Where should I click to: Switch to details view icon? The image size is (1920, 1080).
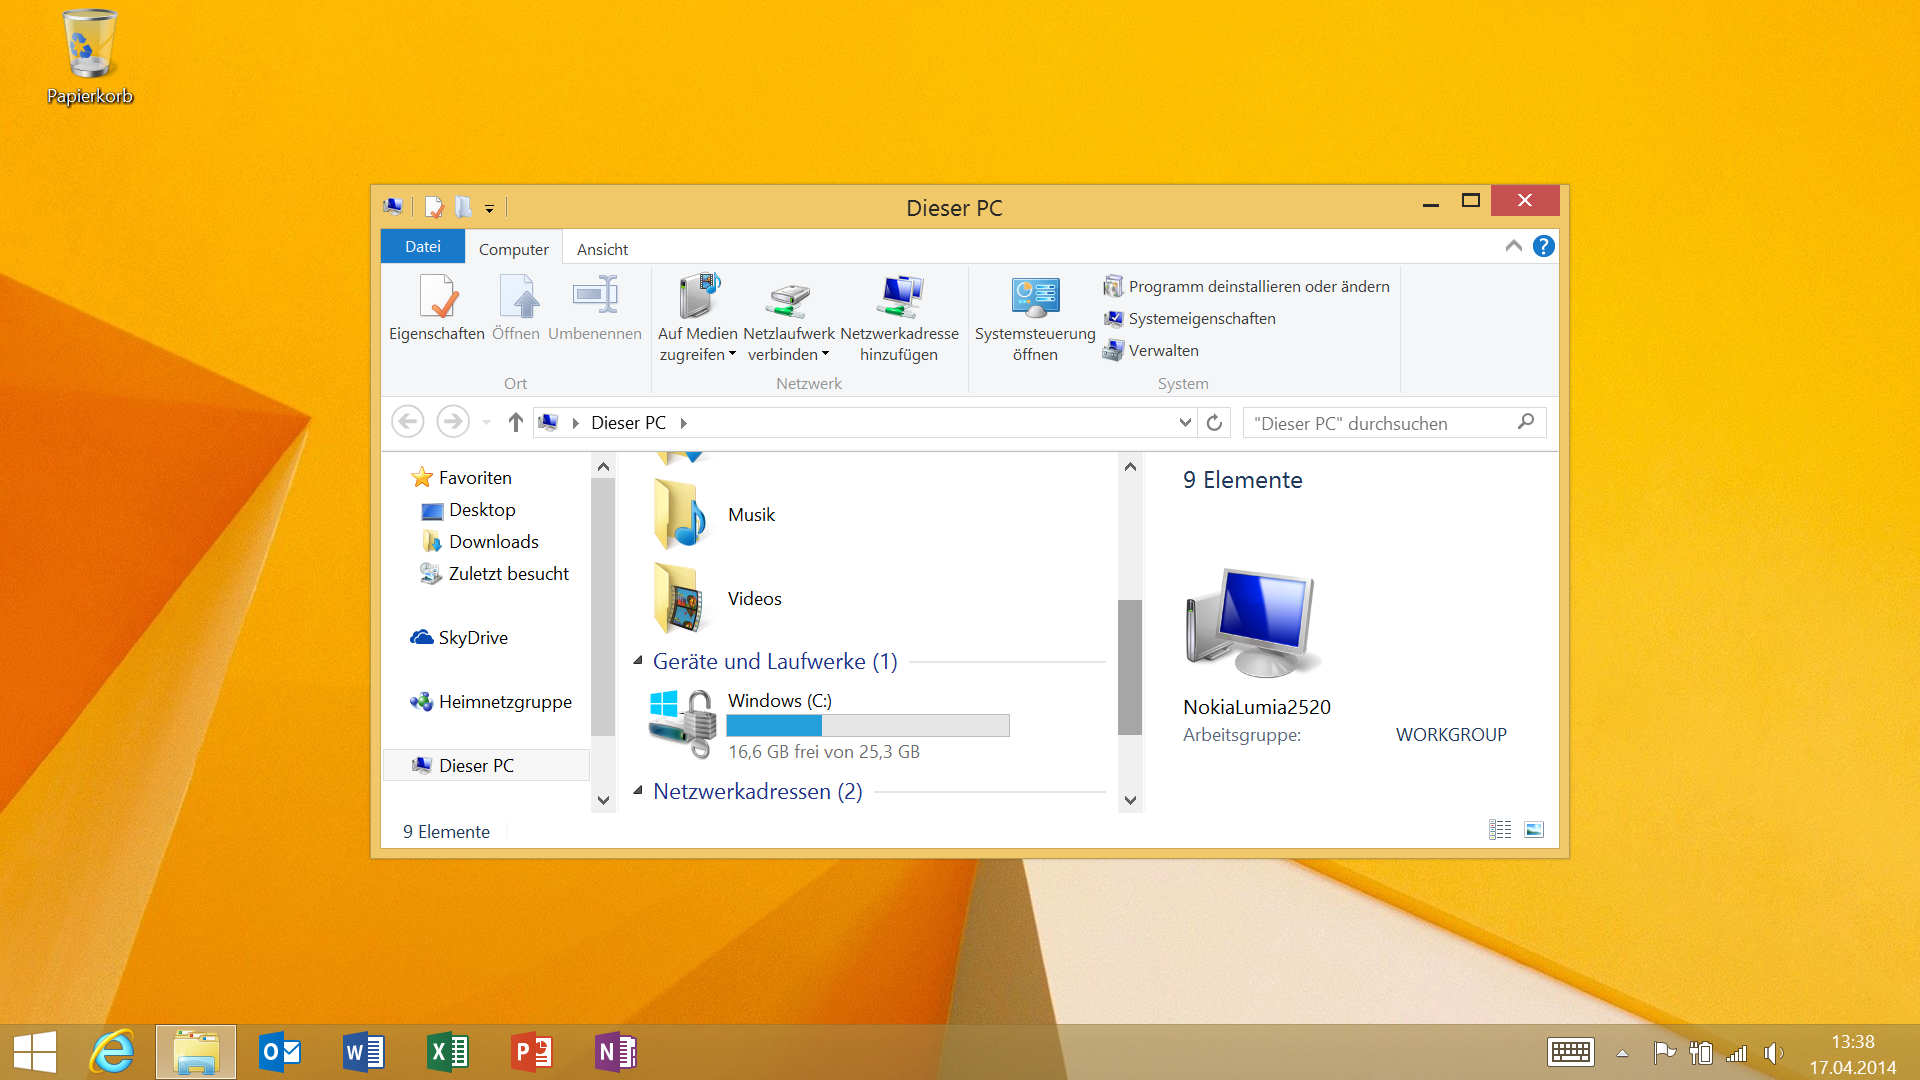1500,830
